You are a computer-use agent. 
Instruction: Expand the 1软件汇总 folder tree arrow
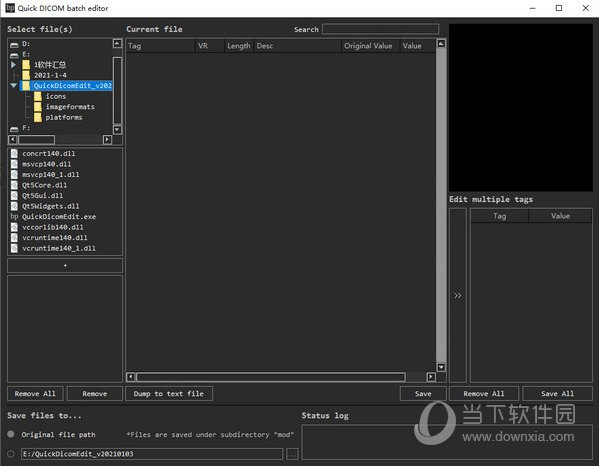click(x=13, y=65)
